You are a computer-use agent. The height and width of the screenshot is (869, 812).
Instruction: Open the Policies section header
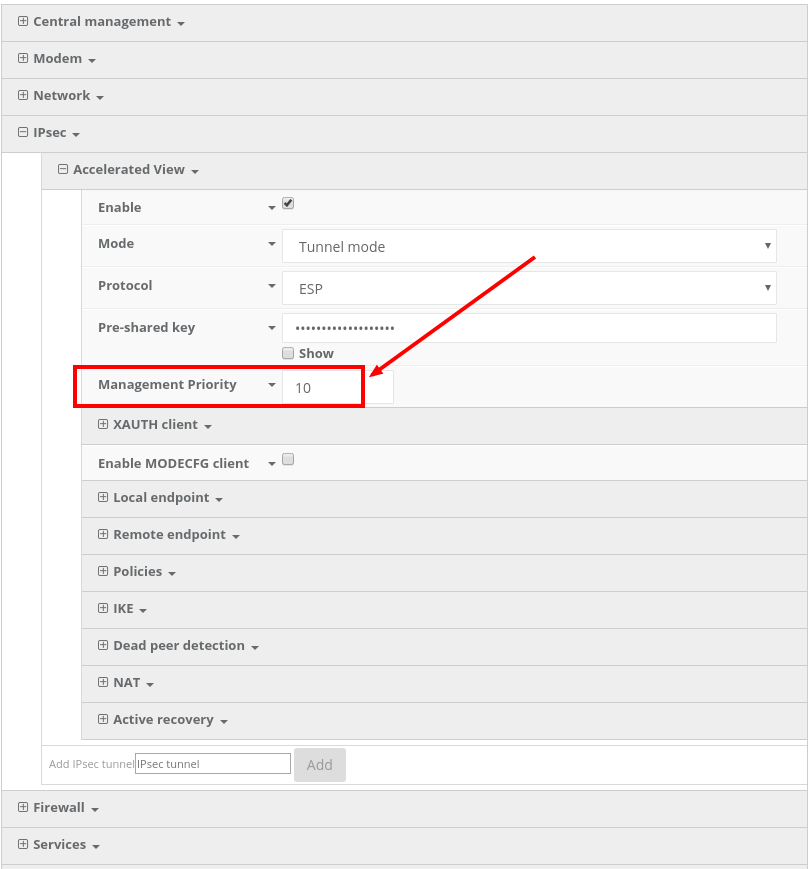click(138, 571)
